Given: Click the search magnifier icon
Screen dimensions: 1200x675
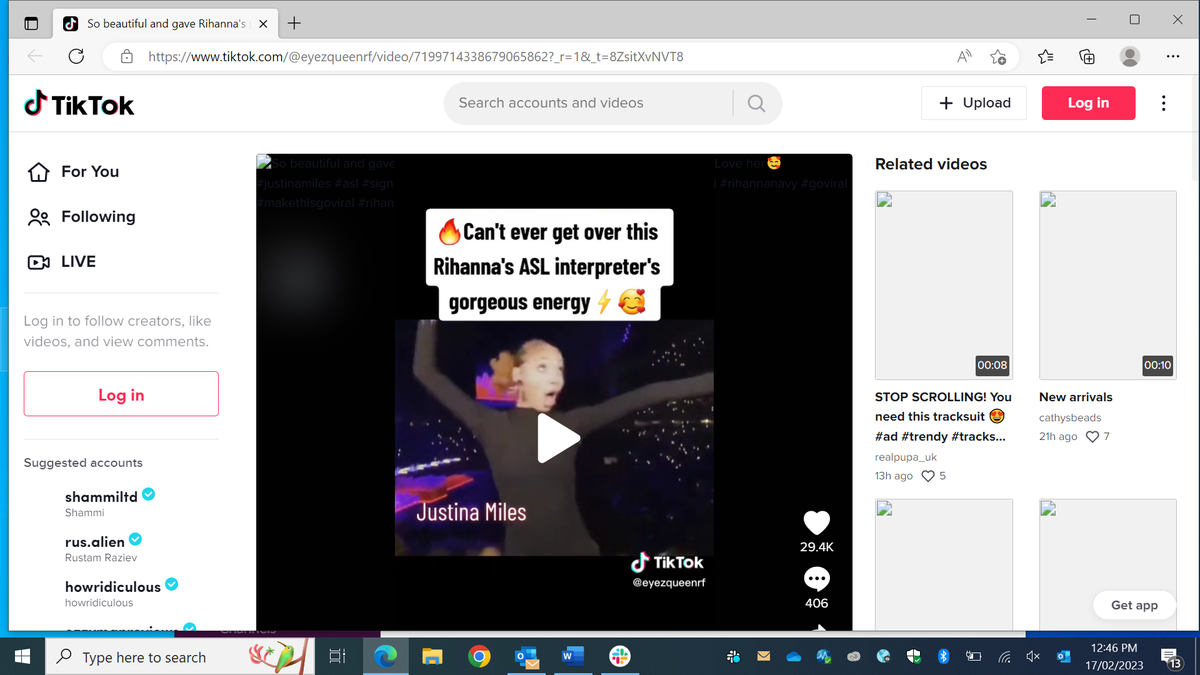Looking at the screenshot, I should 755,103.
